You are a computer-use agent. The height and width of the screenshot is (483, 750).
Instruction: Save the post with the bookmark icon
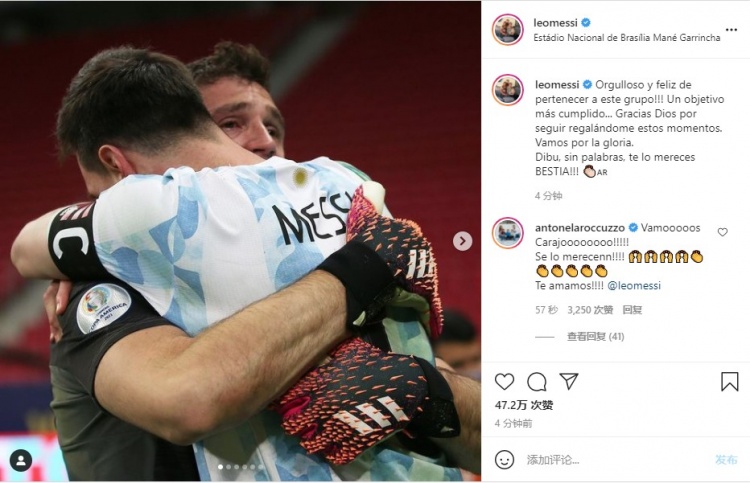tap(729, 382)
